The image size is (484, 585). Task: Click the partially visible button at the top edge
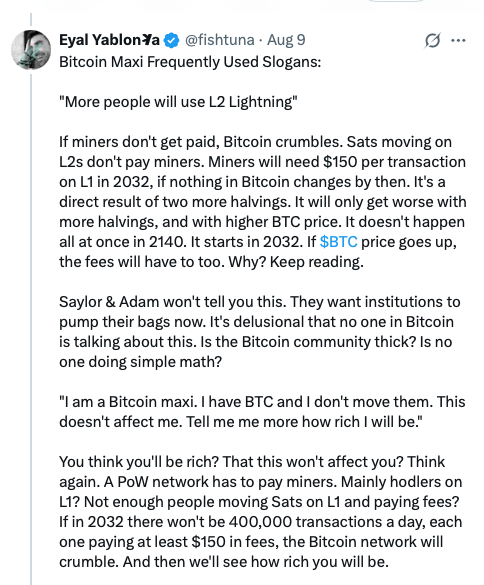[x=396, y=1]
